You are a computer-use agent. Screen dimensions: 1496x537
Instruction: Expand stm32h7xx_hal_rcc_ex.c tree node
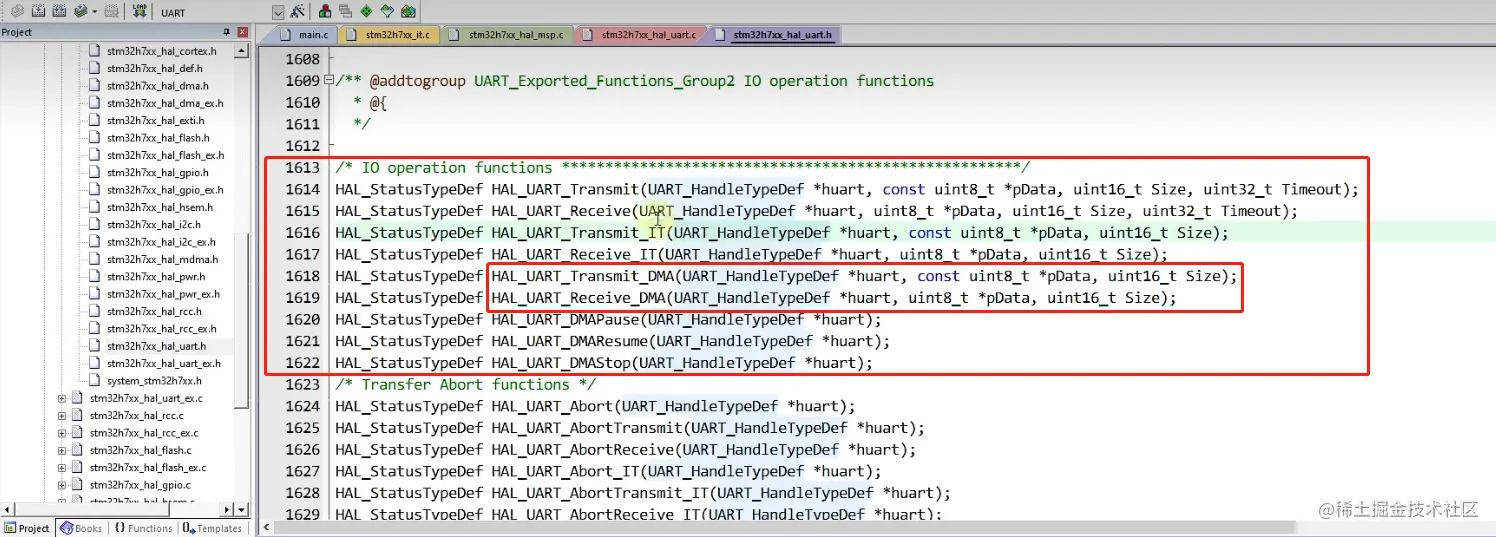click(x=61, y=433)
